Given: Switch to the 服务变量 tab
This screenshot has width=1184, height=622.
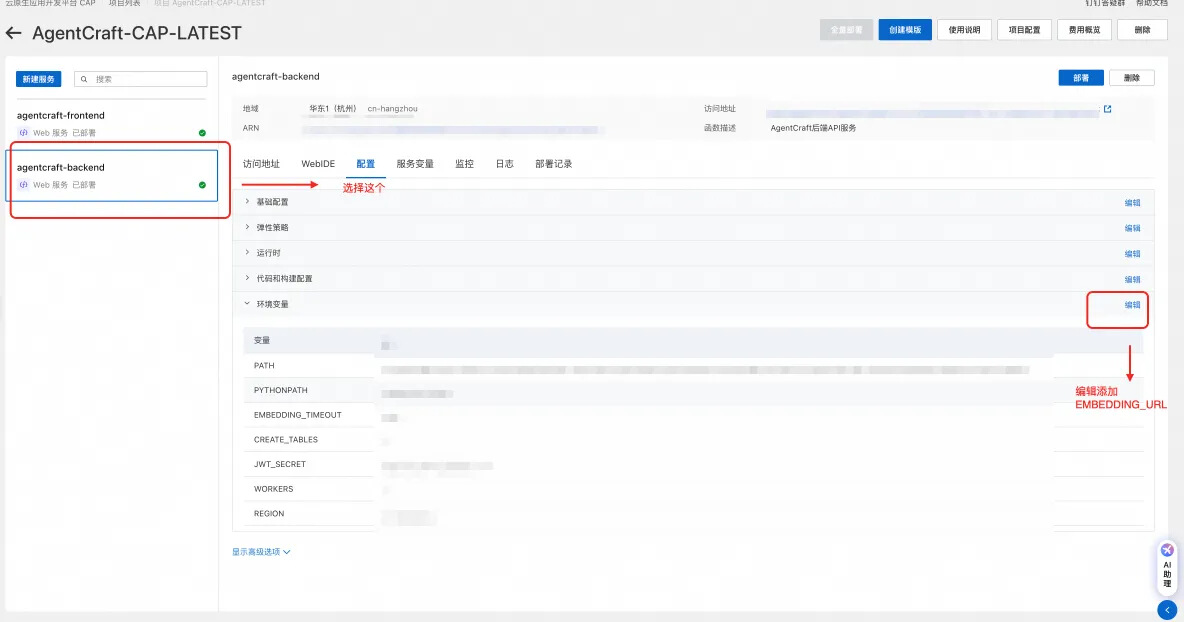Looking at the screenshot, I should pyautogui.click(x=415, y=164).
